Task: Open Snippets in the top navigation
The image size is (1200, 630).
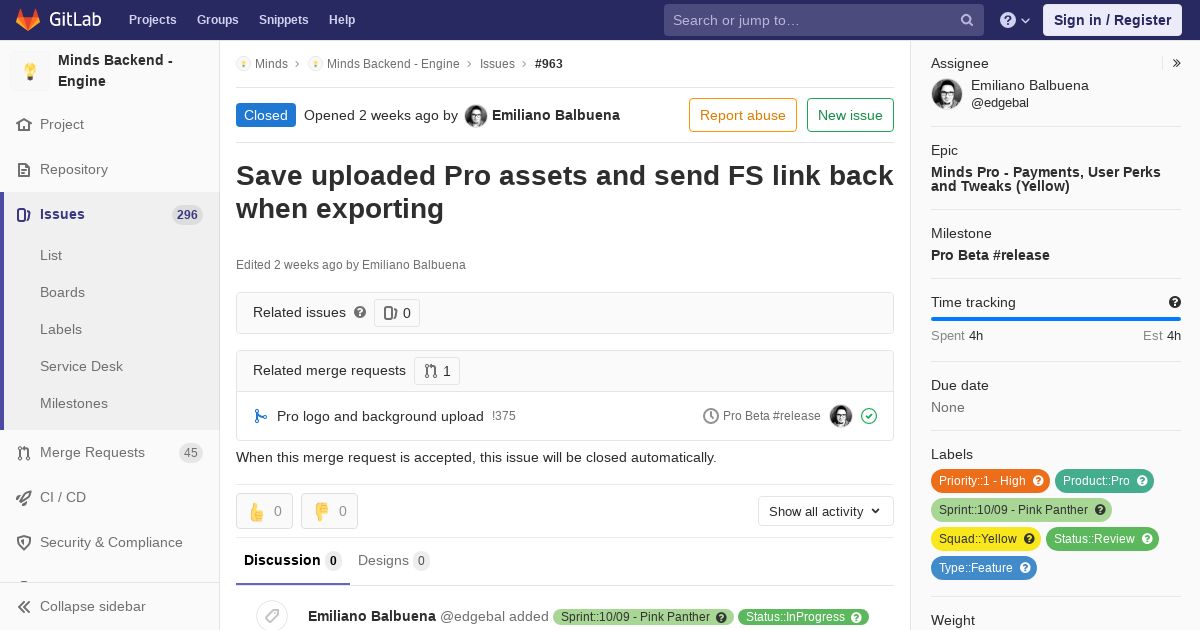Action: (284, 20)
